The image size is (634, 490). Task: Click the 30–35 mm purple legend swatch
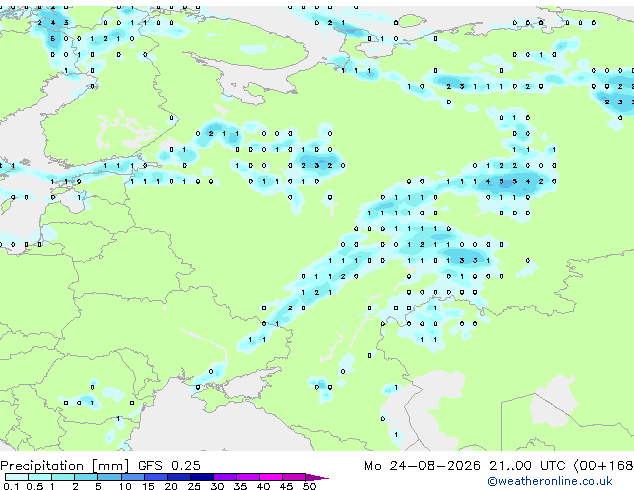click(225, 477)
